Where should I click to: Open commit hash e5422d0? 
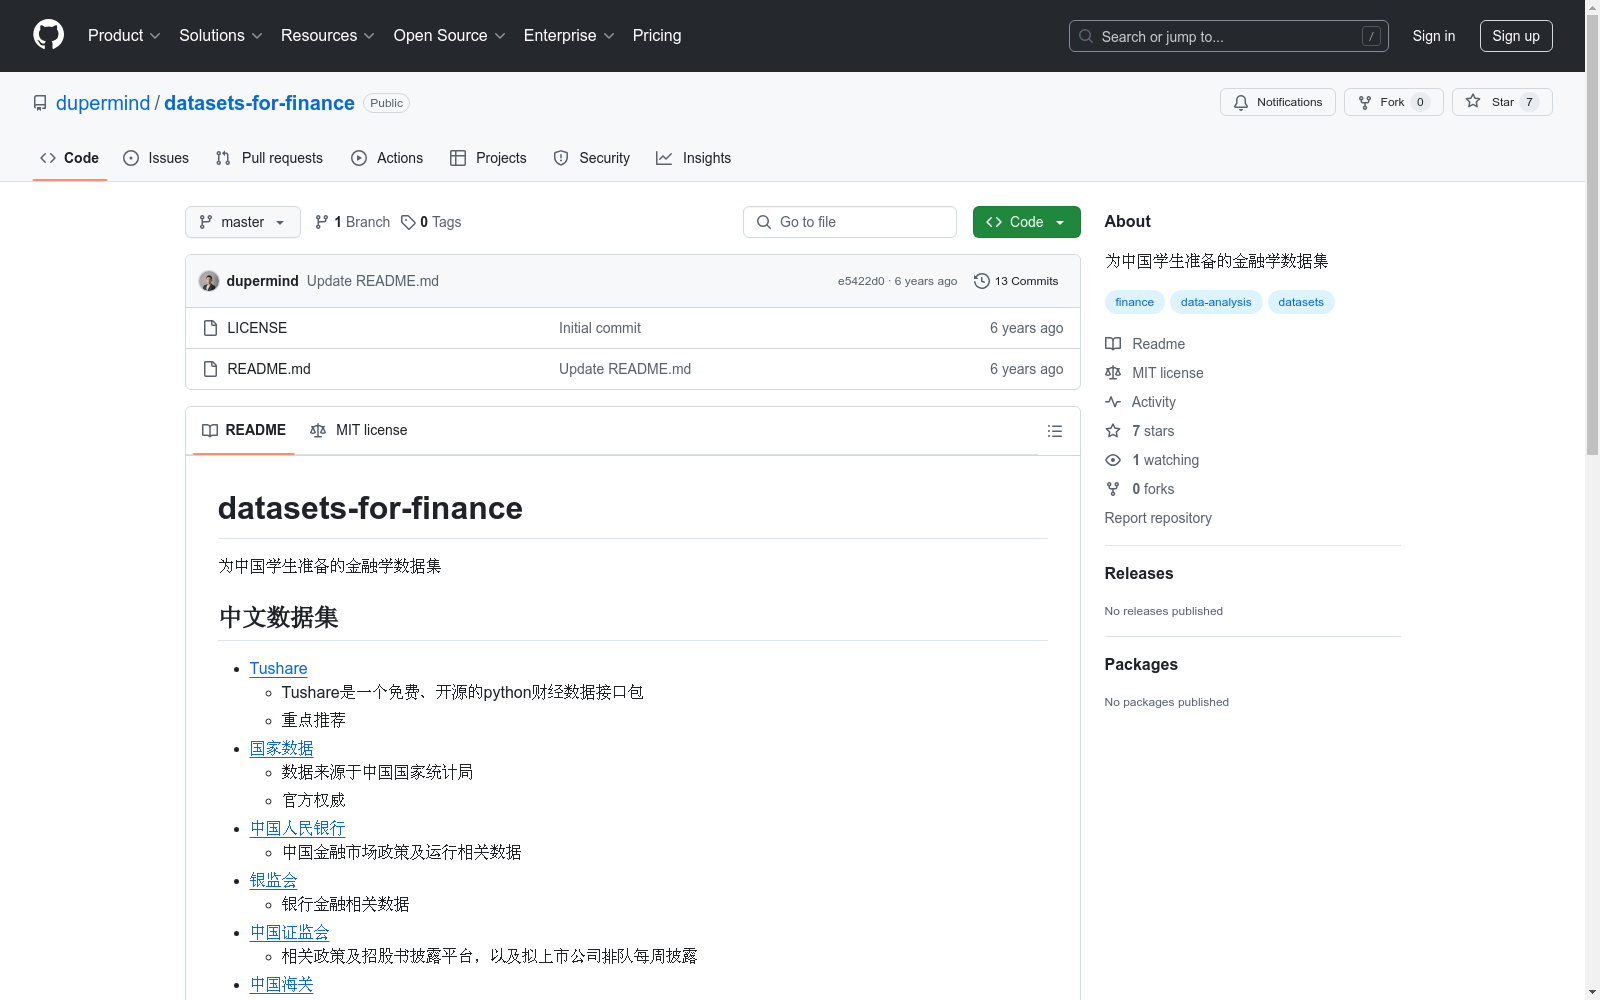pyautogui.click(x=861, y=281)
